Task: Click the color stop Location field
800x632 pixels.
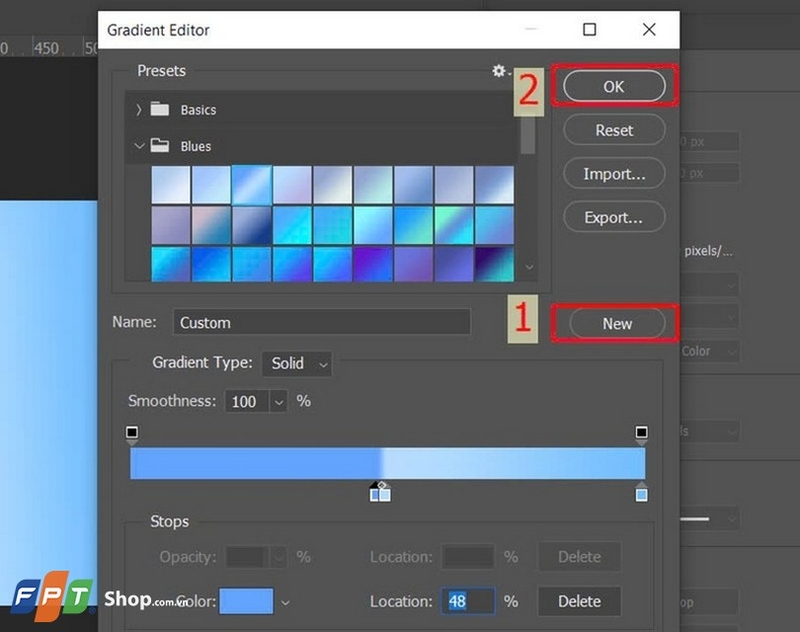Action: point(468,601)
